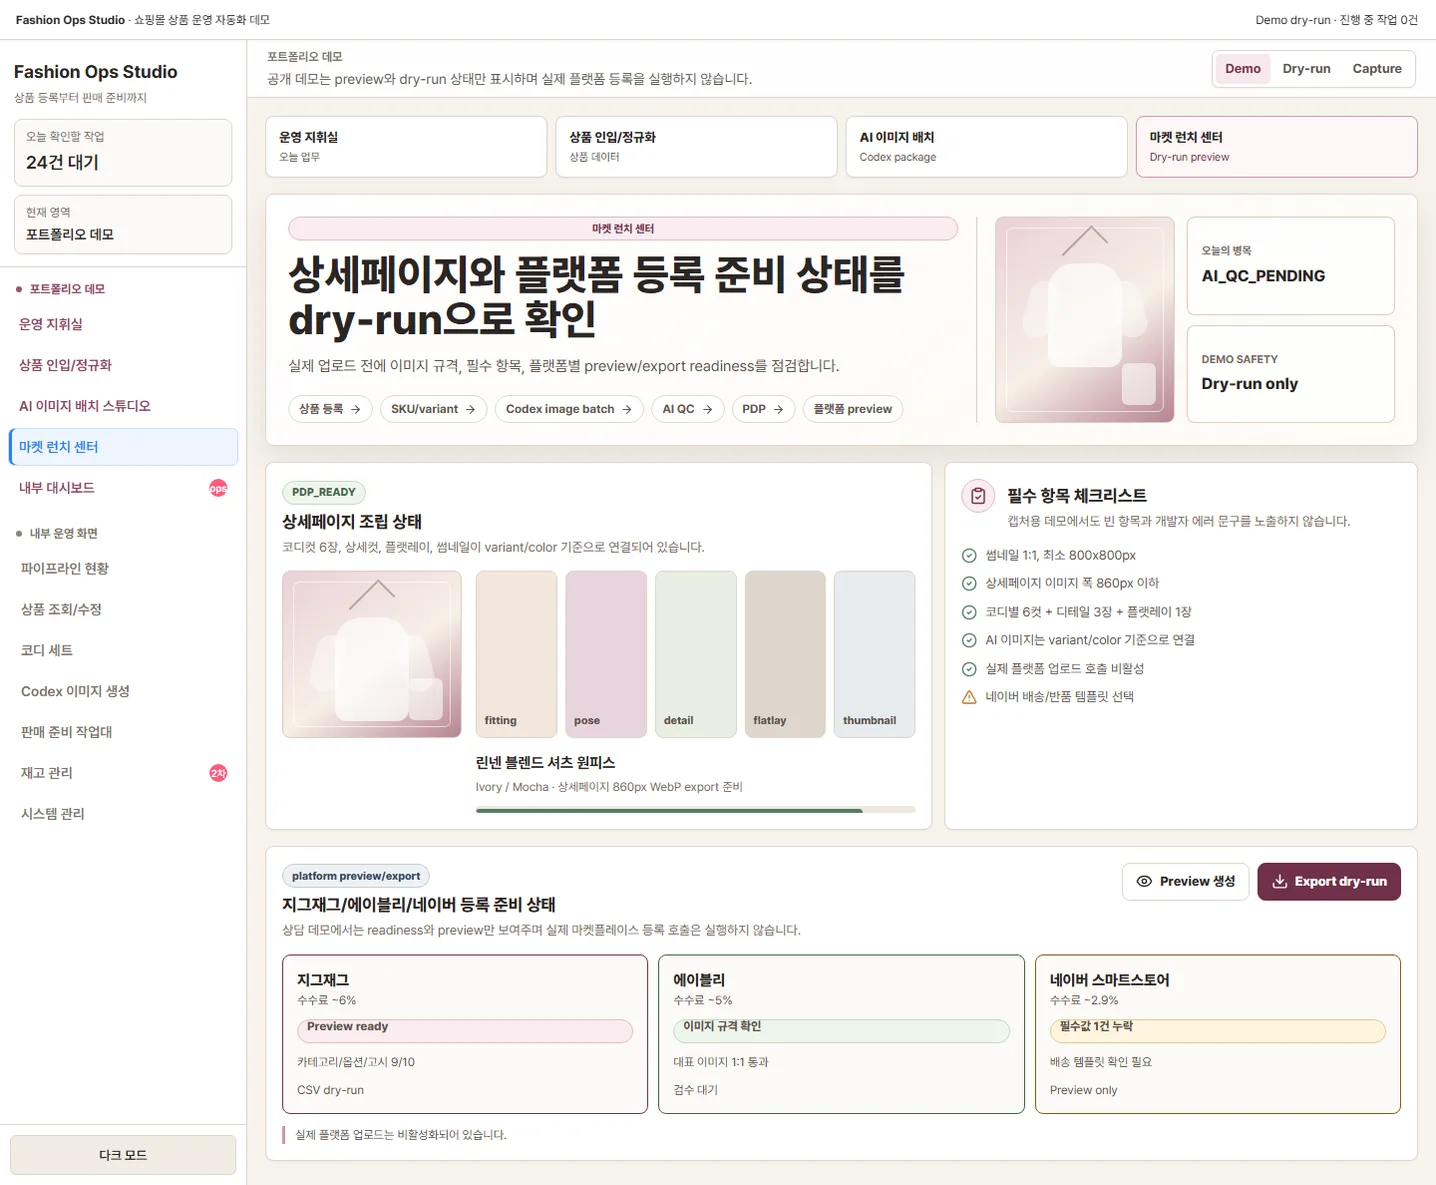The image size is (1436, 1185).
Task: Click the hero shirt preview image
Action: point(1085,320)
